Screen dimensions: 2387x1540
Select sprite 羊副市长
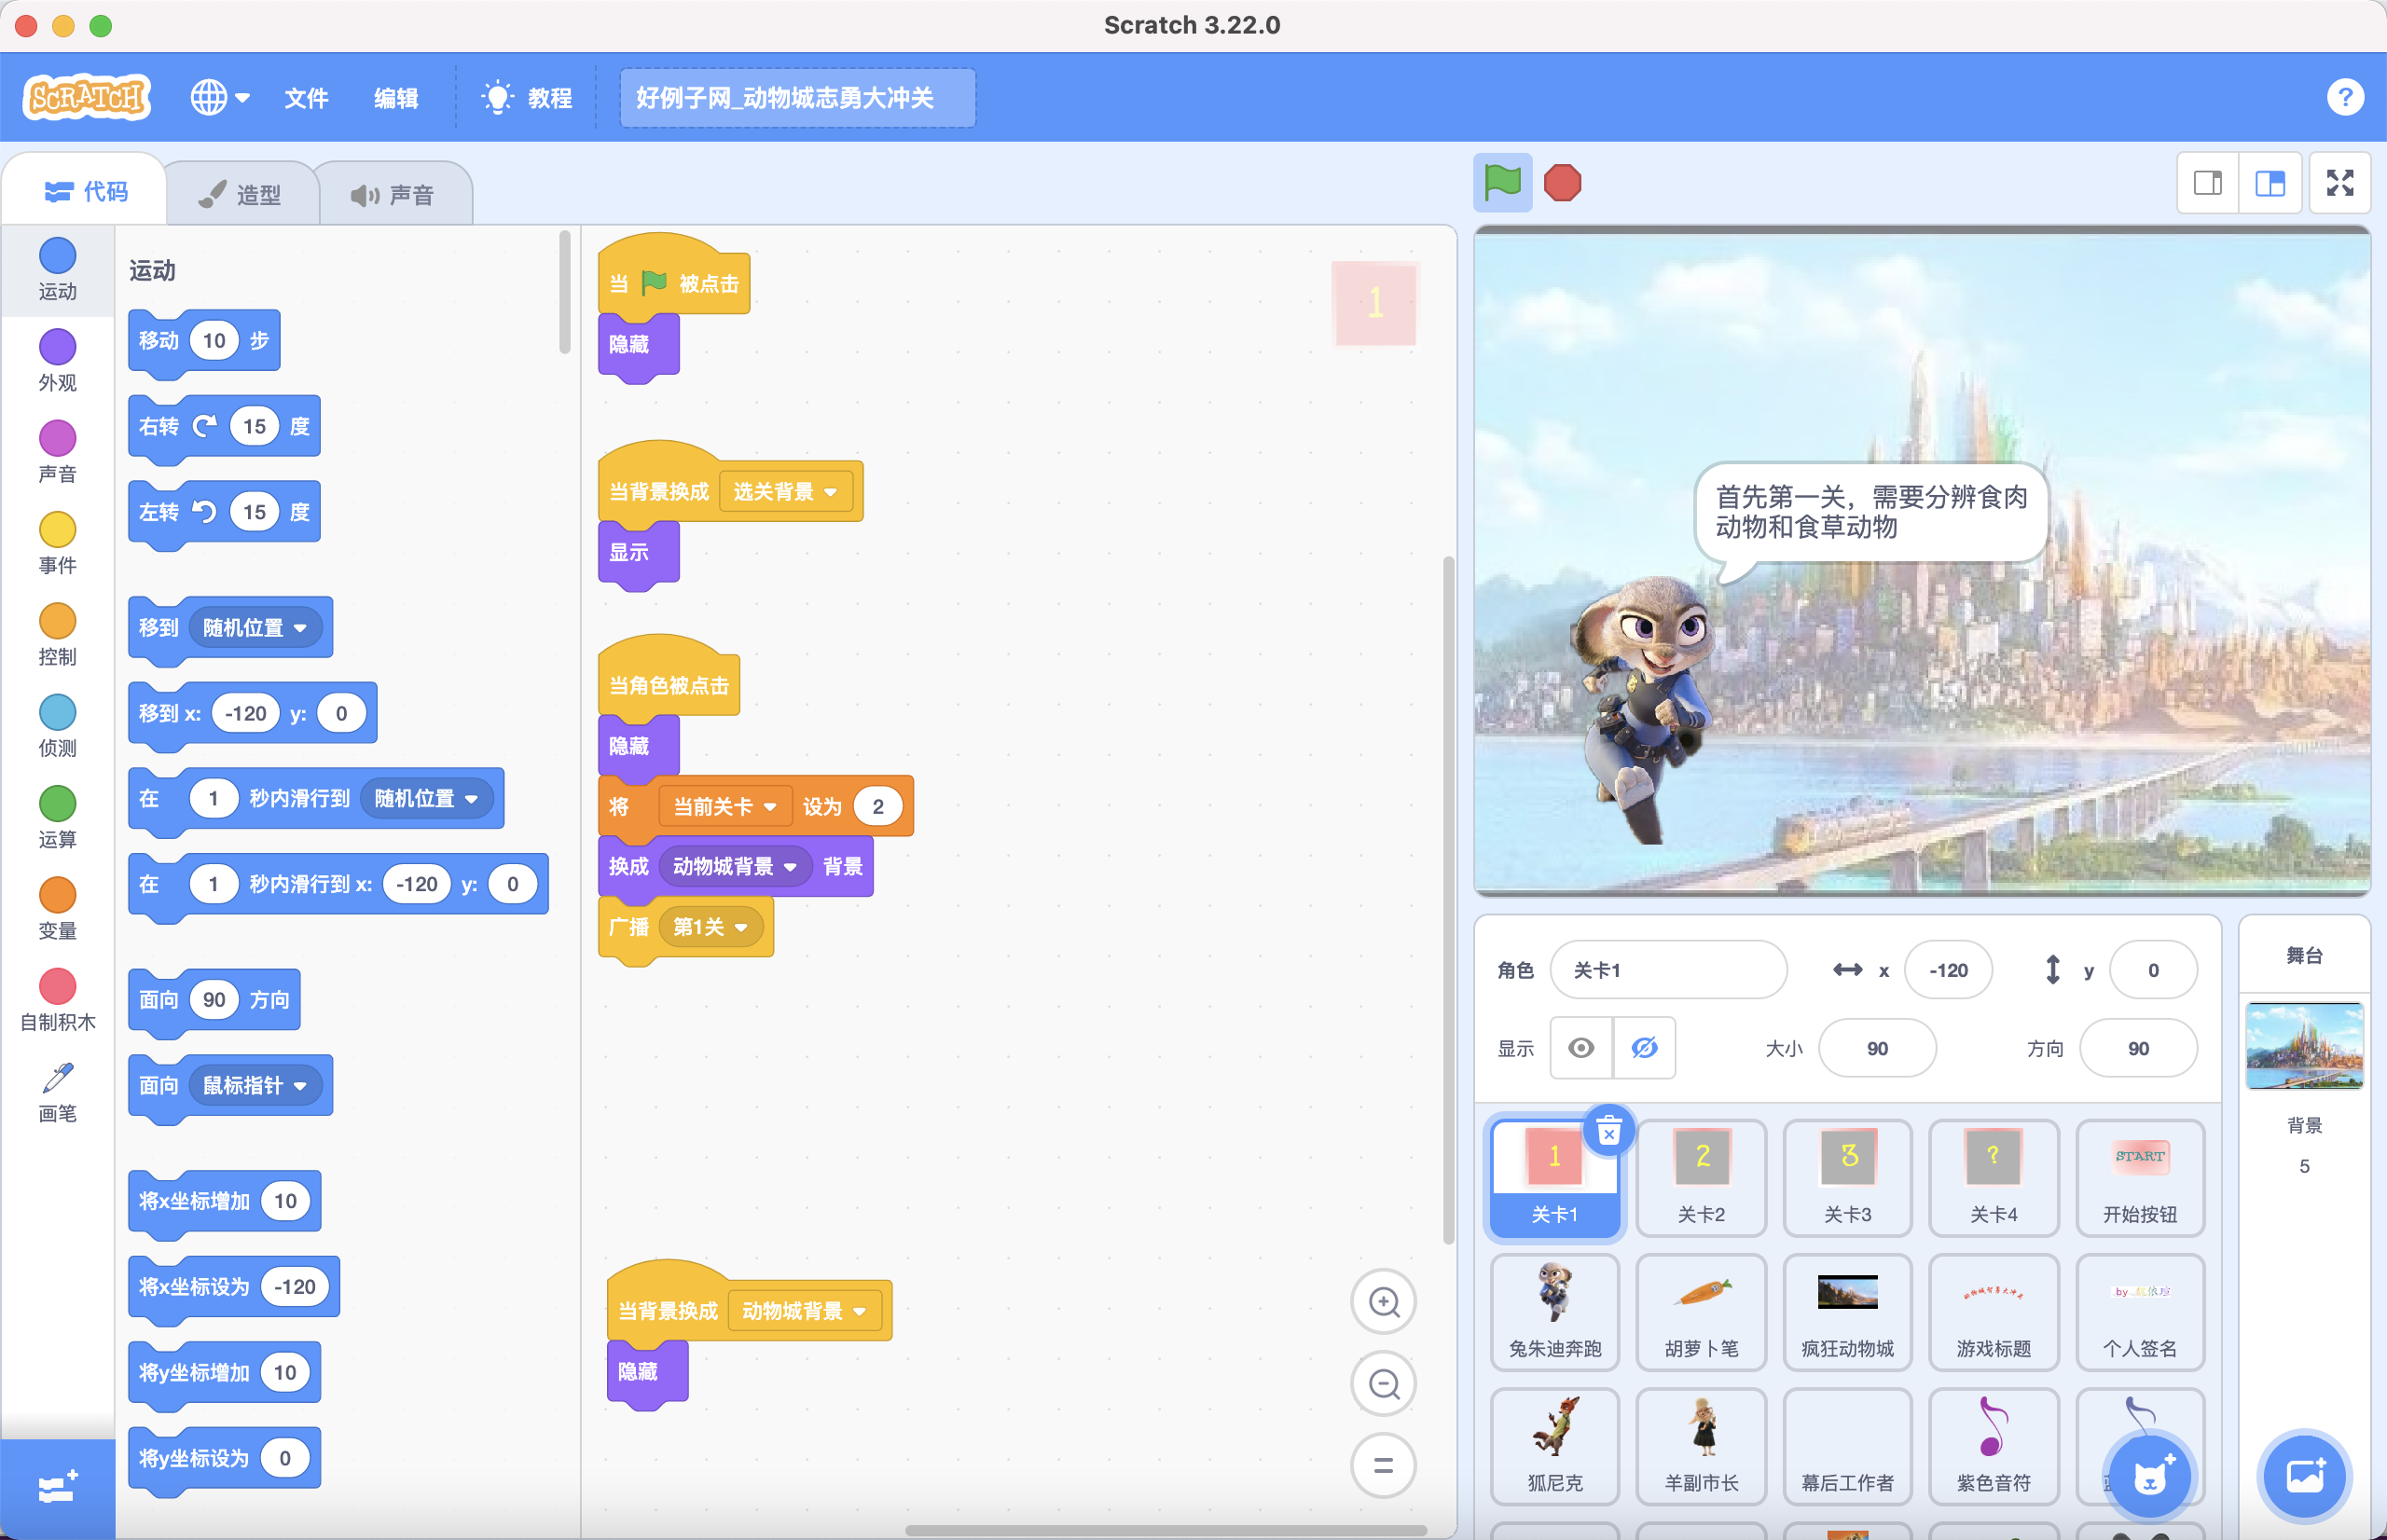coord(1701,1445)
